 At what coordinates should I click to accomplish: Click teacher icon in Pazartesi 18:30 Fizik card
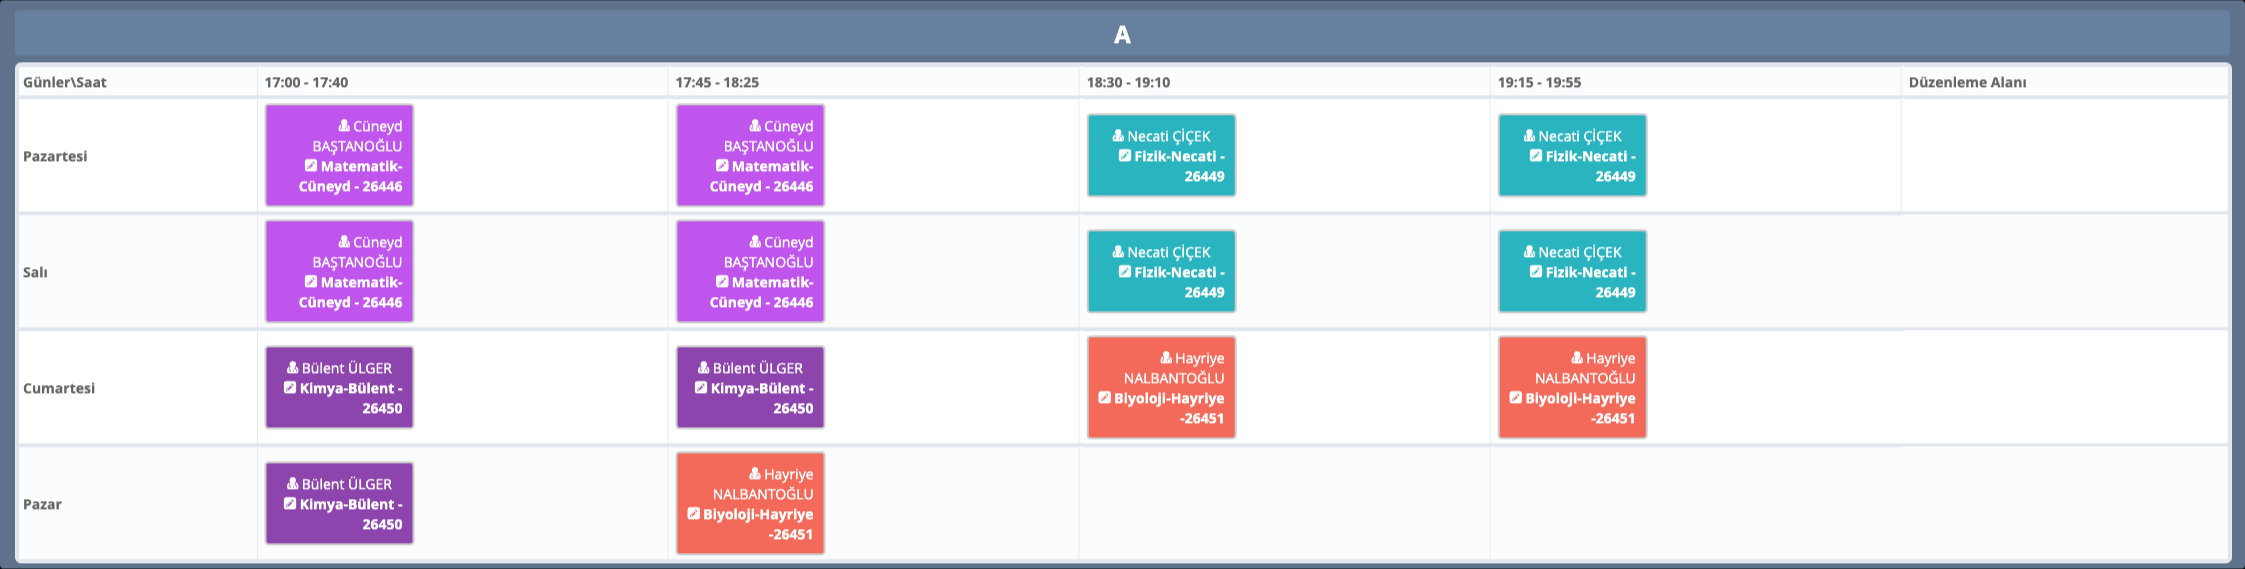coord(1118,136)
